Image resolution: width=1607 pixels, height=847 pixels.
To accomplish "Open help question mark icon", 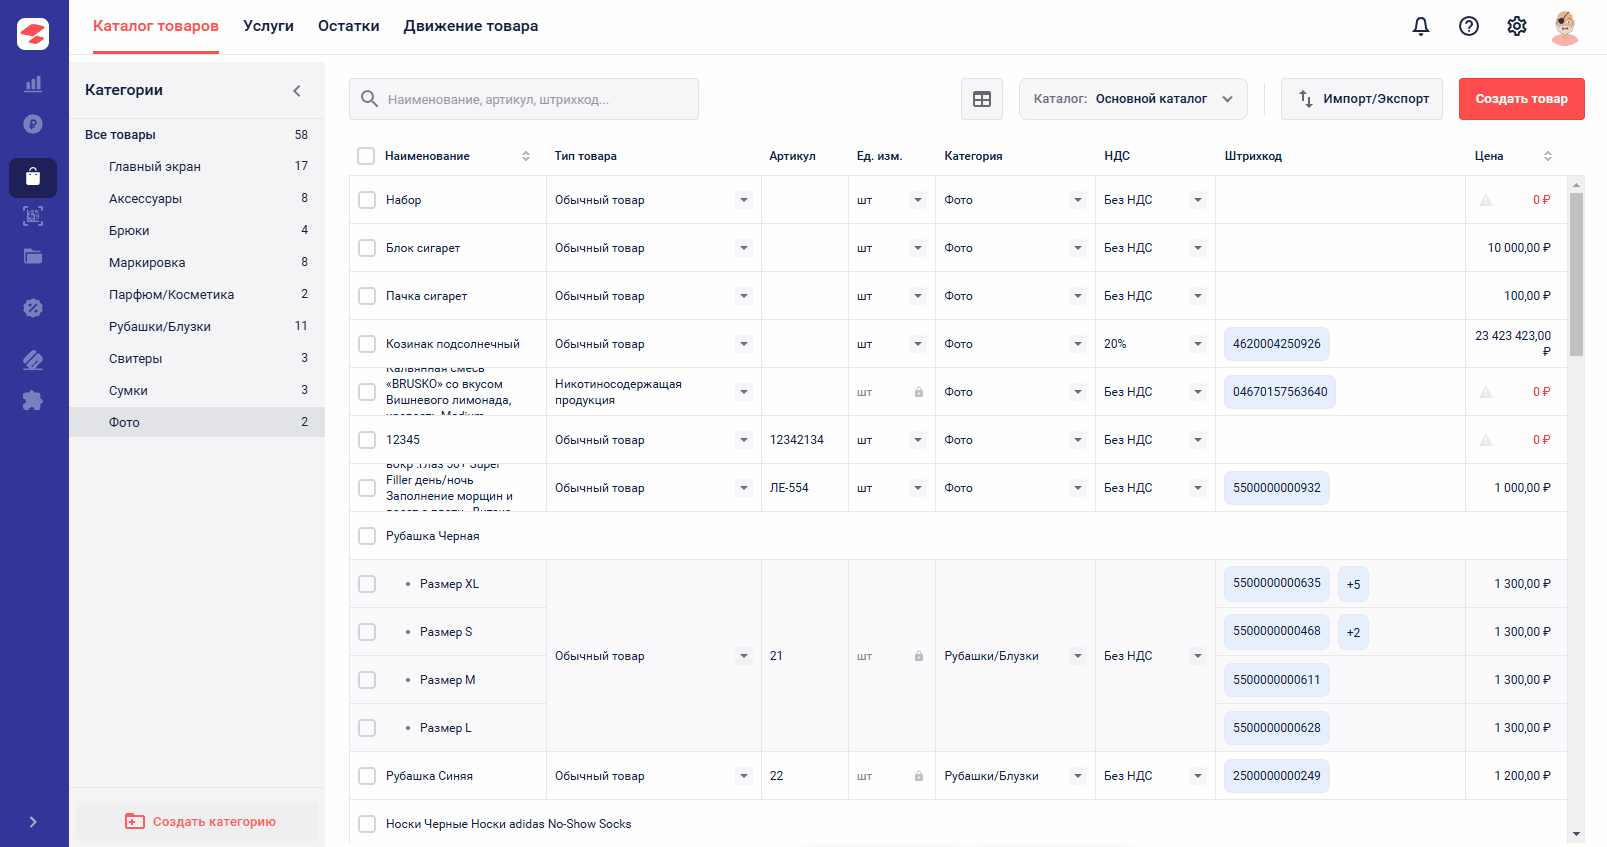I will click(1468, 26).
